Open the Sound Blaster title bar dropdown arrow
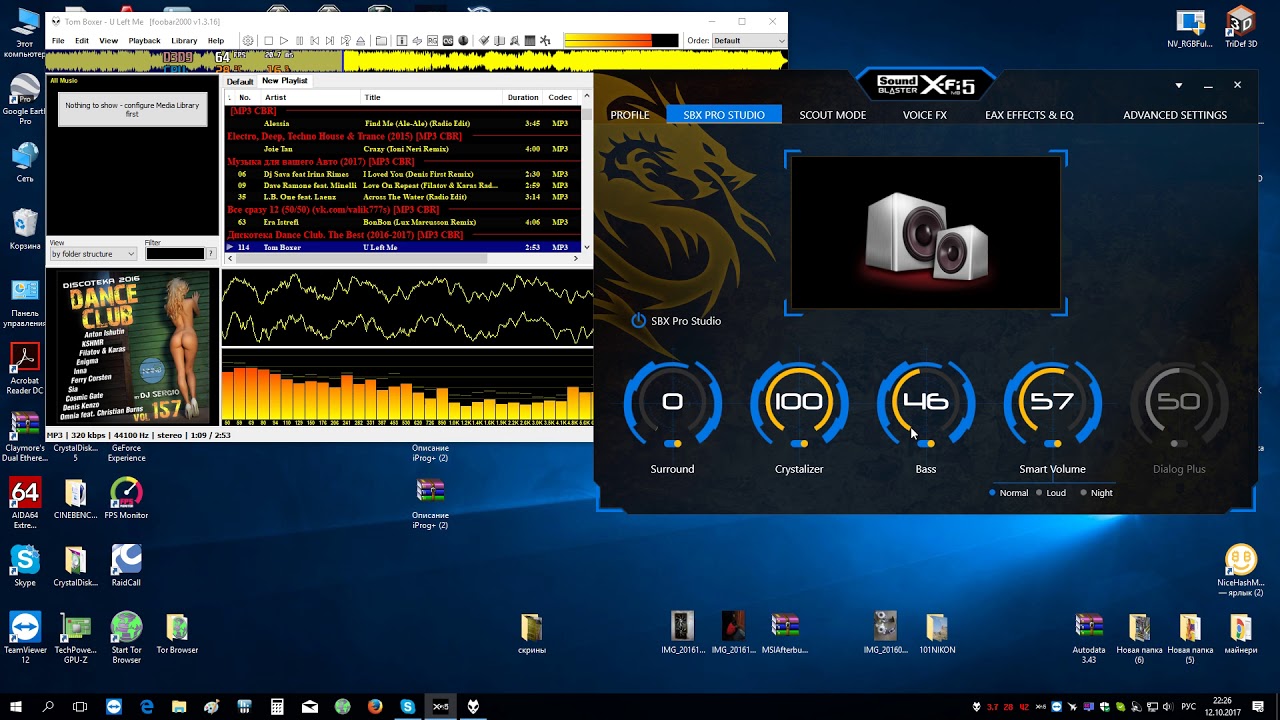 pos(1179,86)
